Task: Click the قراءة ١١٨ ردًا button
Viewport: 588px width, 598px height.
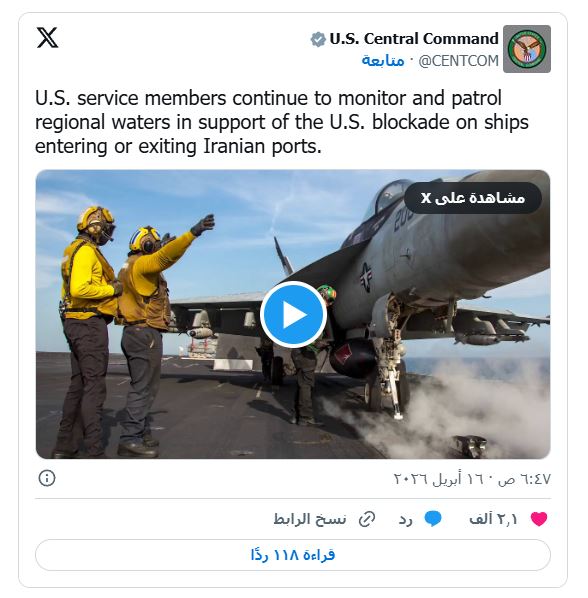Action: click(293, 555)
